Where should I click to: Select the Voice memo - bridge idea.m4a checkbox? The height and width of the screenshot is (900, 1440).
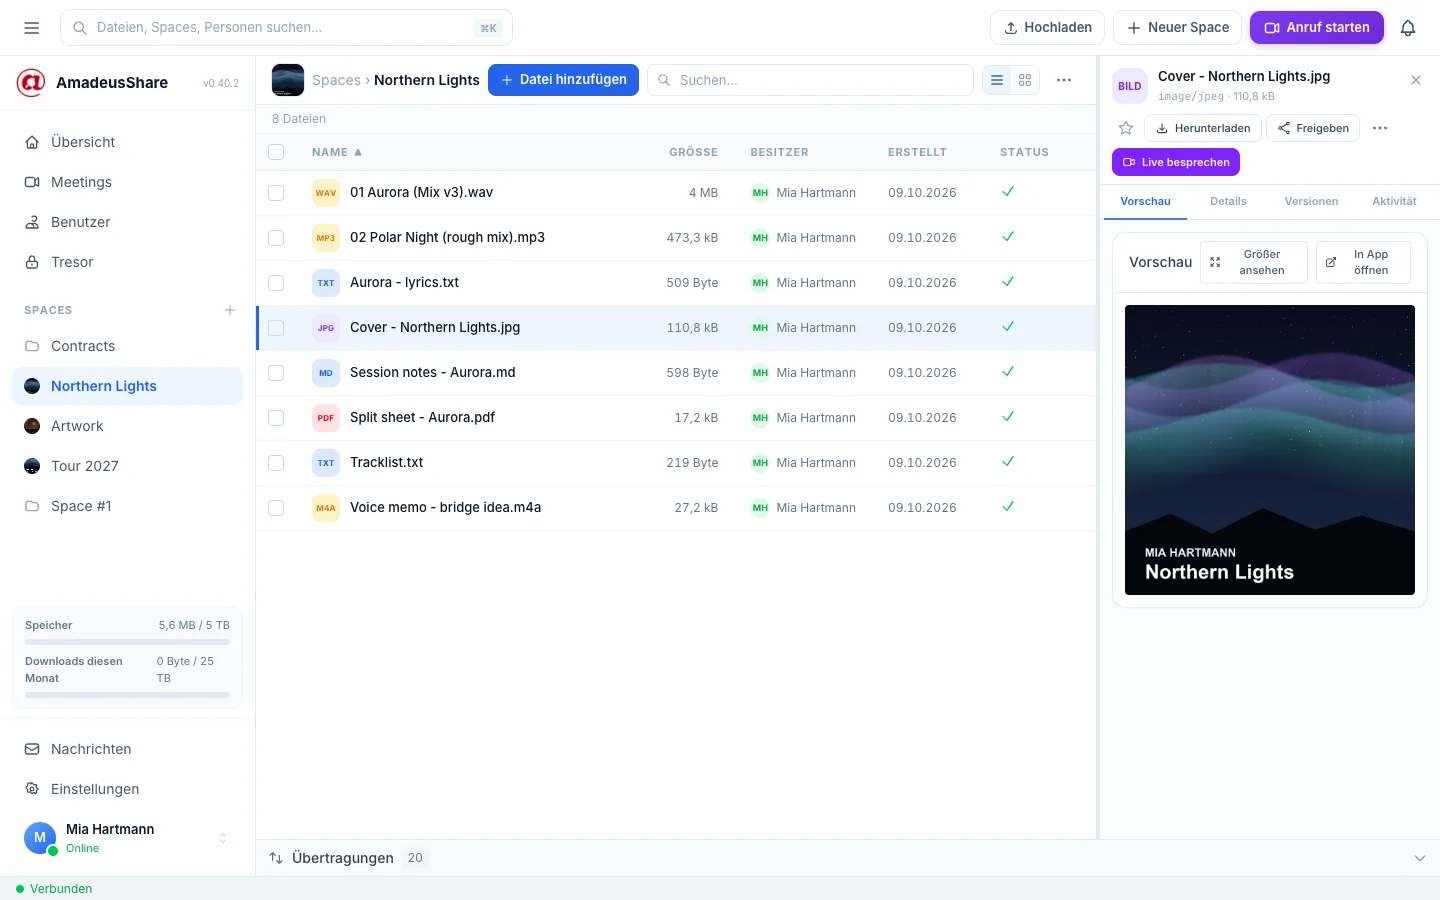pyautogui.click(x=276, y=508)
